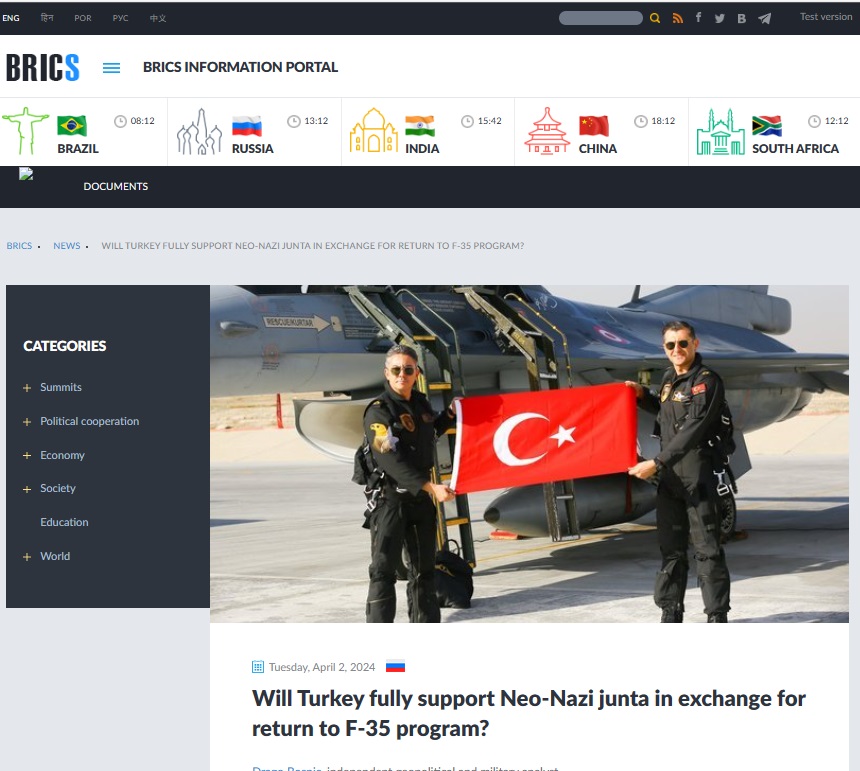This screenshot has height=771, width=860.
Task: Click into the search input field
Action: (601, 18)
